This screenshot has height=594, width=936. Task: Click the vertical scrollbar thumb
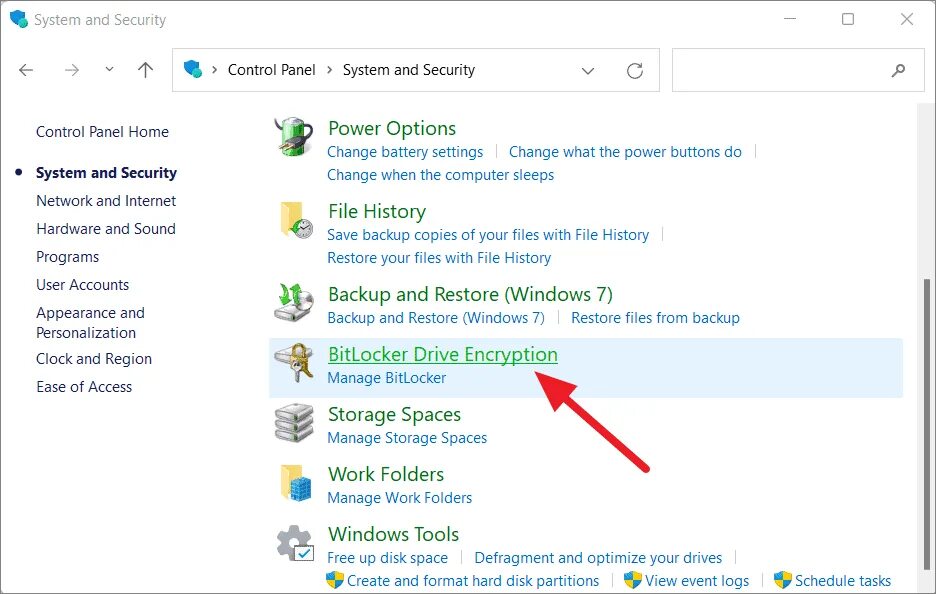927,424
